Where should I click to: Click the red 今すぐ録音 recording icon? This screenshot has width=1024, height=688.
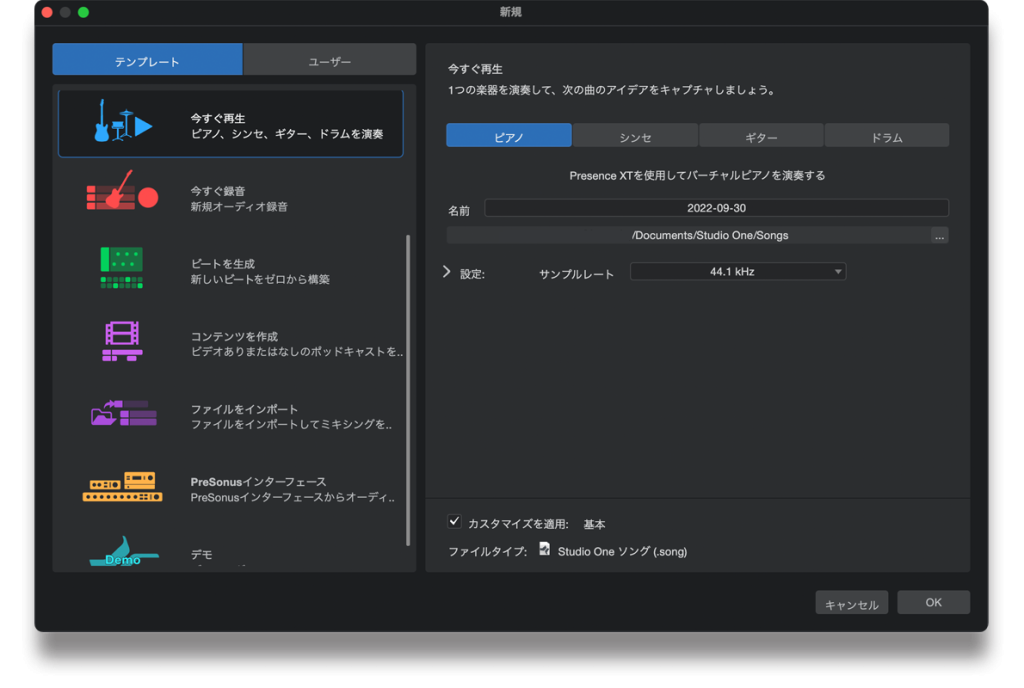122,195
